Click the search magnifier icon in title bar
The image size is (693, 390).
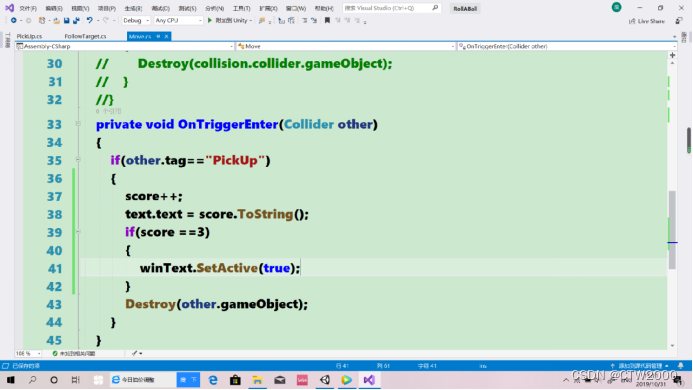click(435, 8)
